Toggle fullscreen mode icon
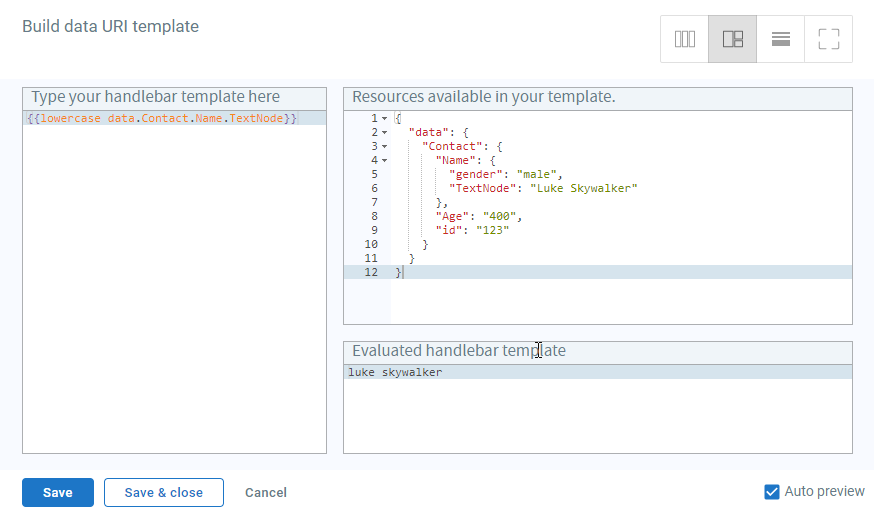This screenshot has height=522, width=874. click(x=828, y=39)
